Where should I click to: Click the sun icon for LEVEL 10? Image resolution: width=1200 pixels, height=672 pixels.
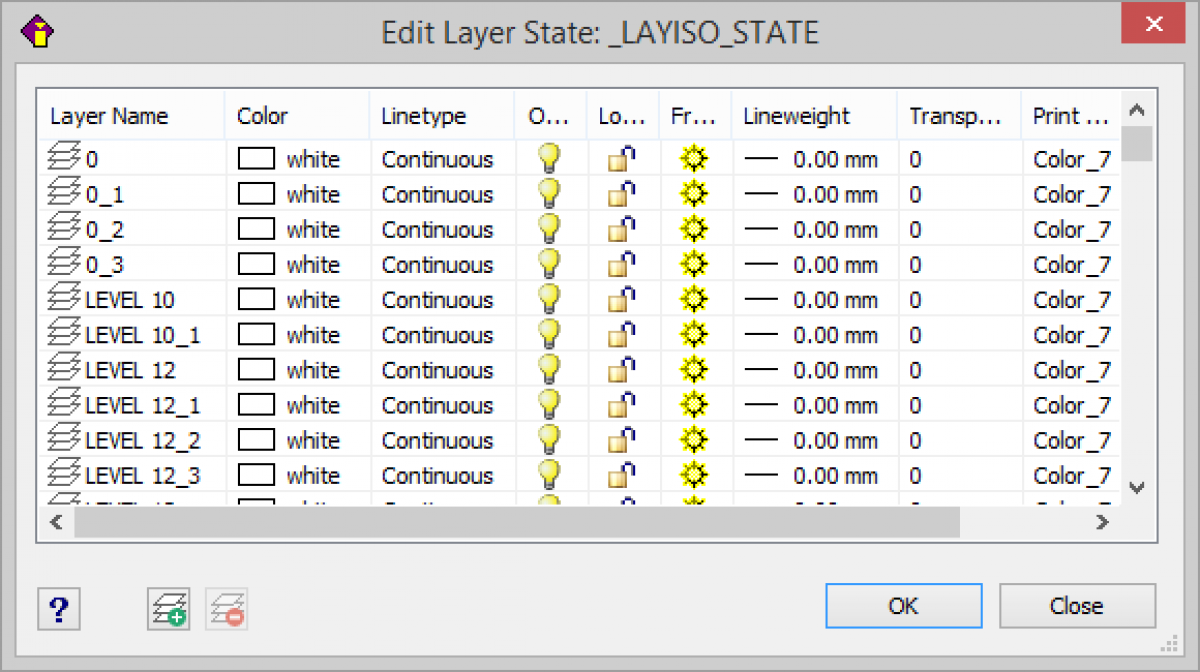(x=694, y=299)
